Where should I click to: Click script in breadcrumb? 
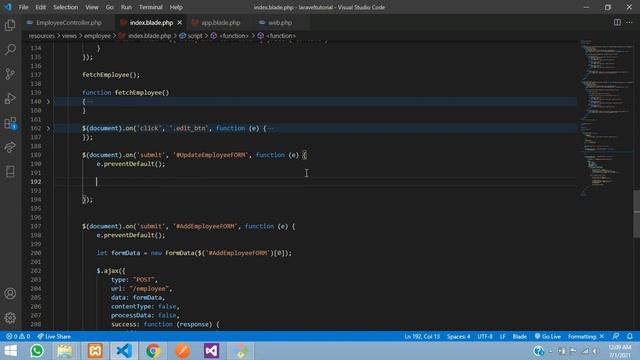(195, 36)
